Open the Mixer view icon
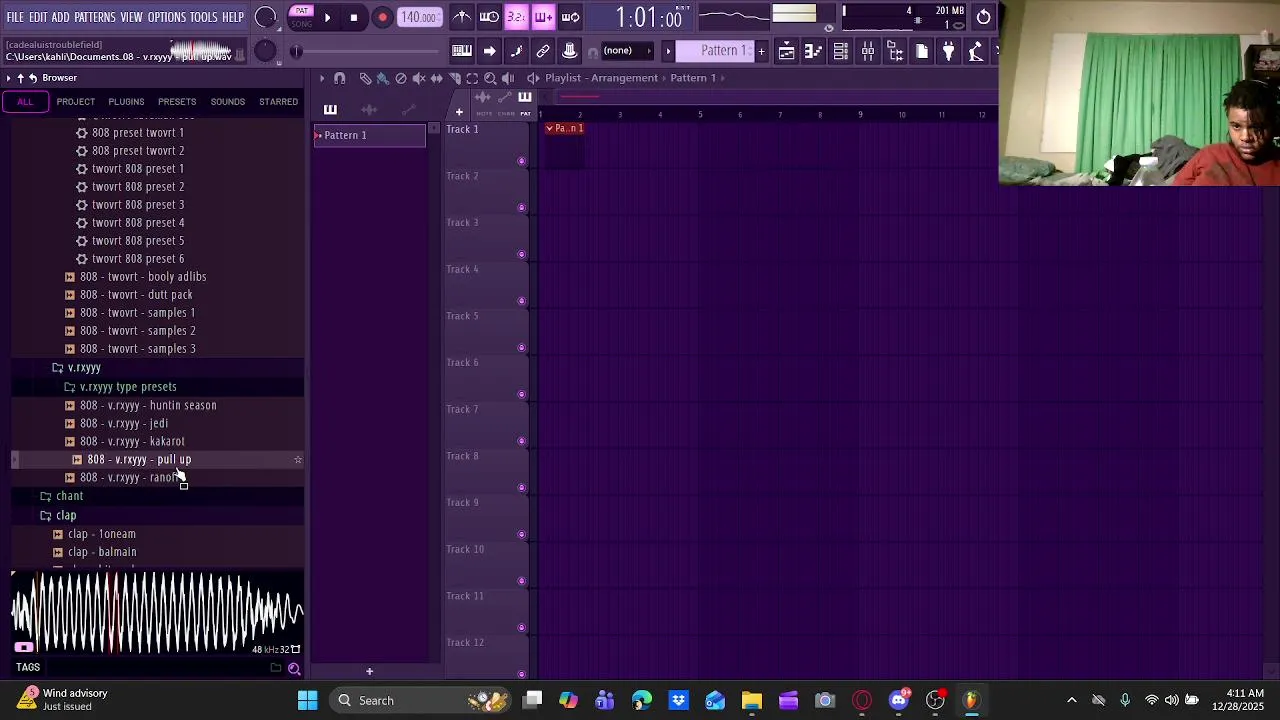 [x=868, y=51]
